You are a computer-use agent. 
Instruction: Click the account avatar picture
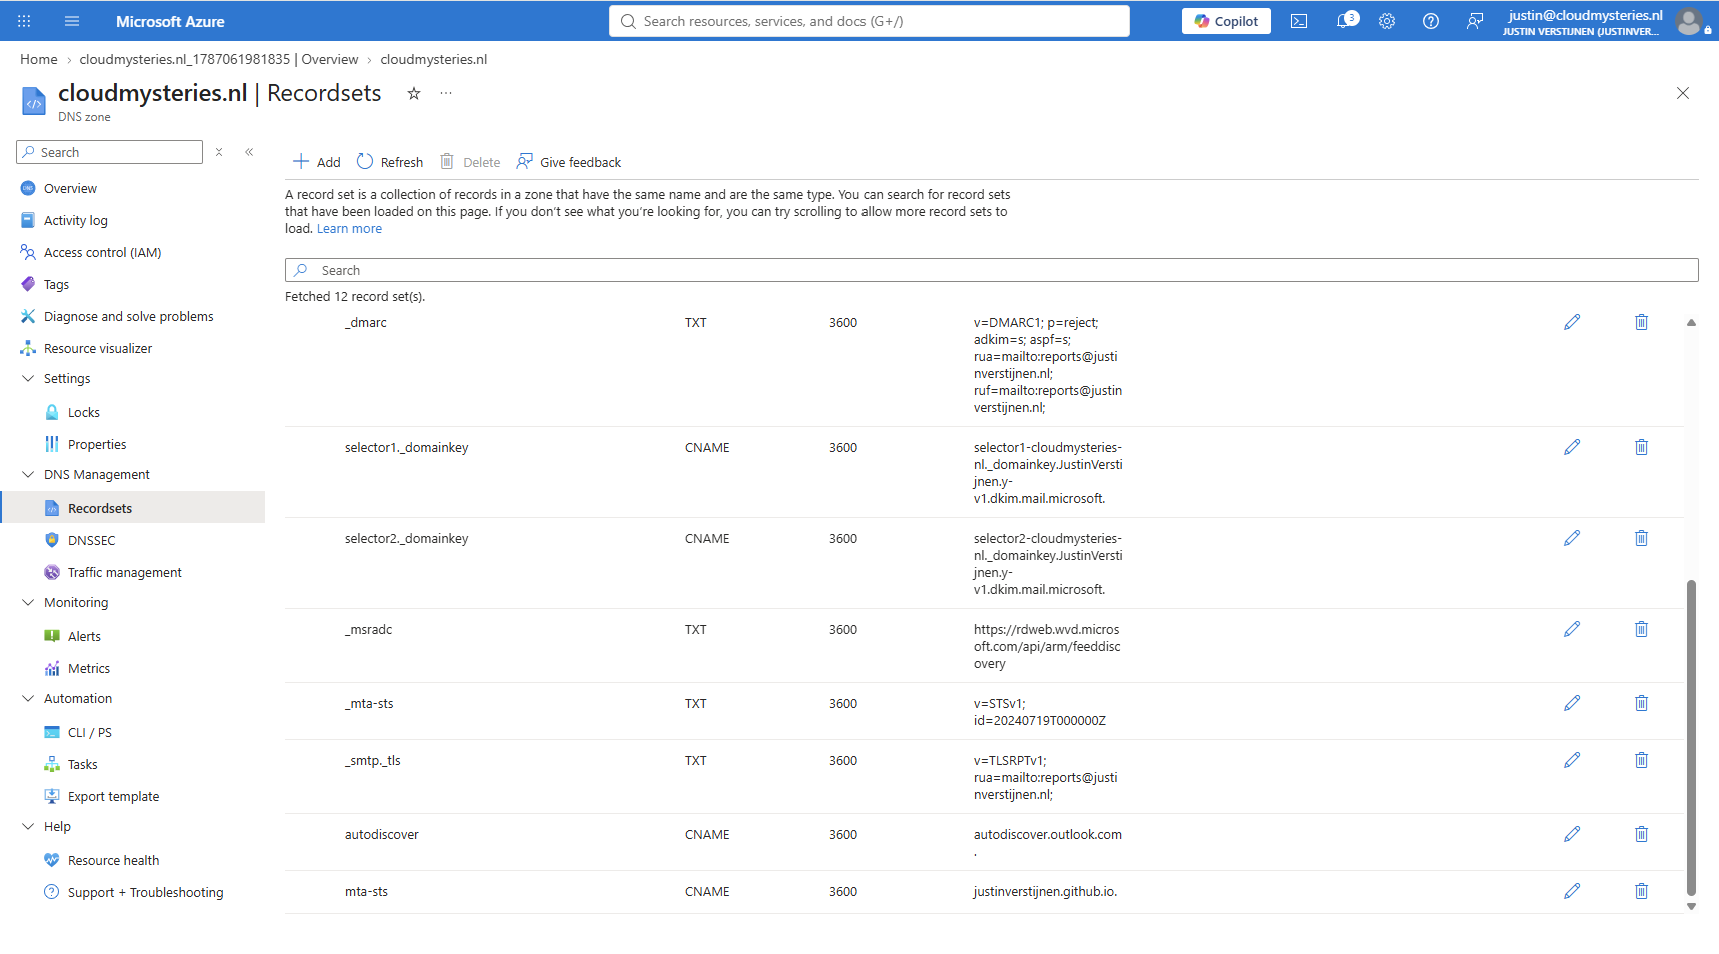click(1689, 21)
